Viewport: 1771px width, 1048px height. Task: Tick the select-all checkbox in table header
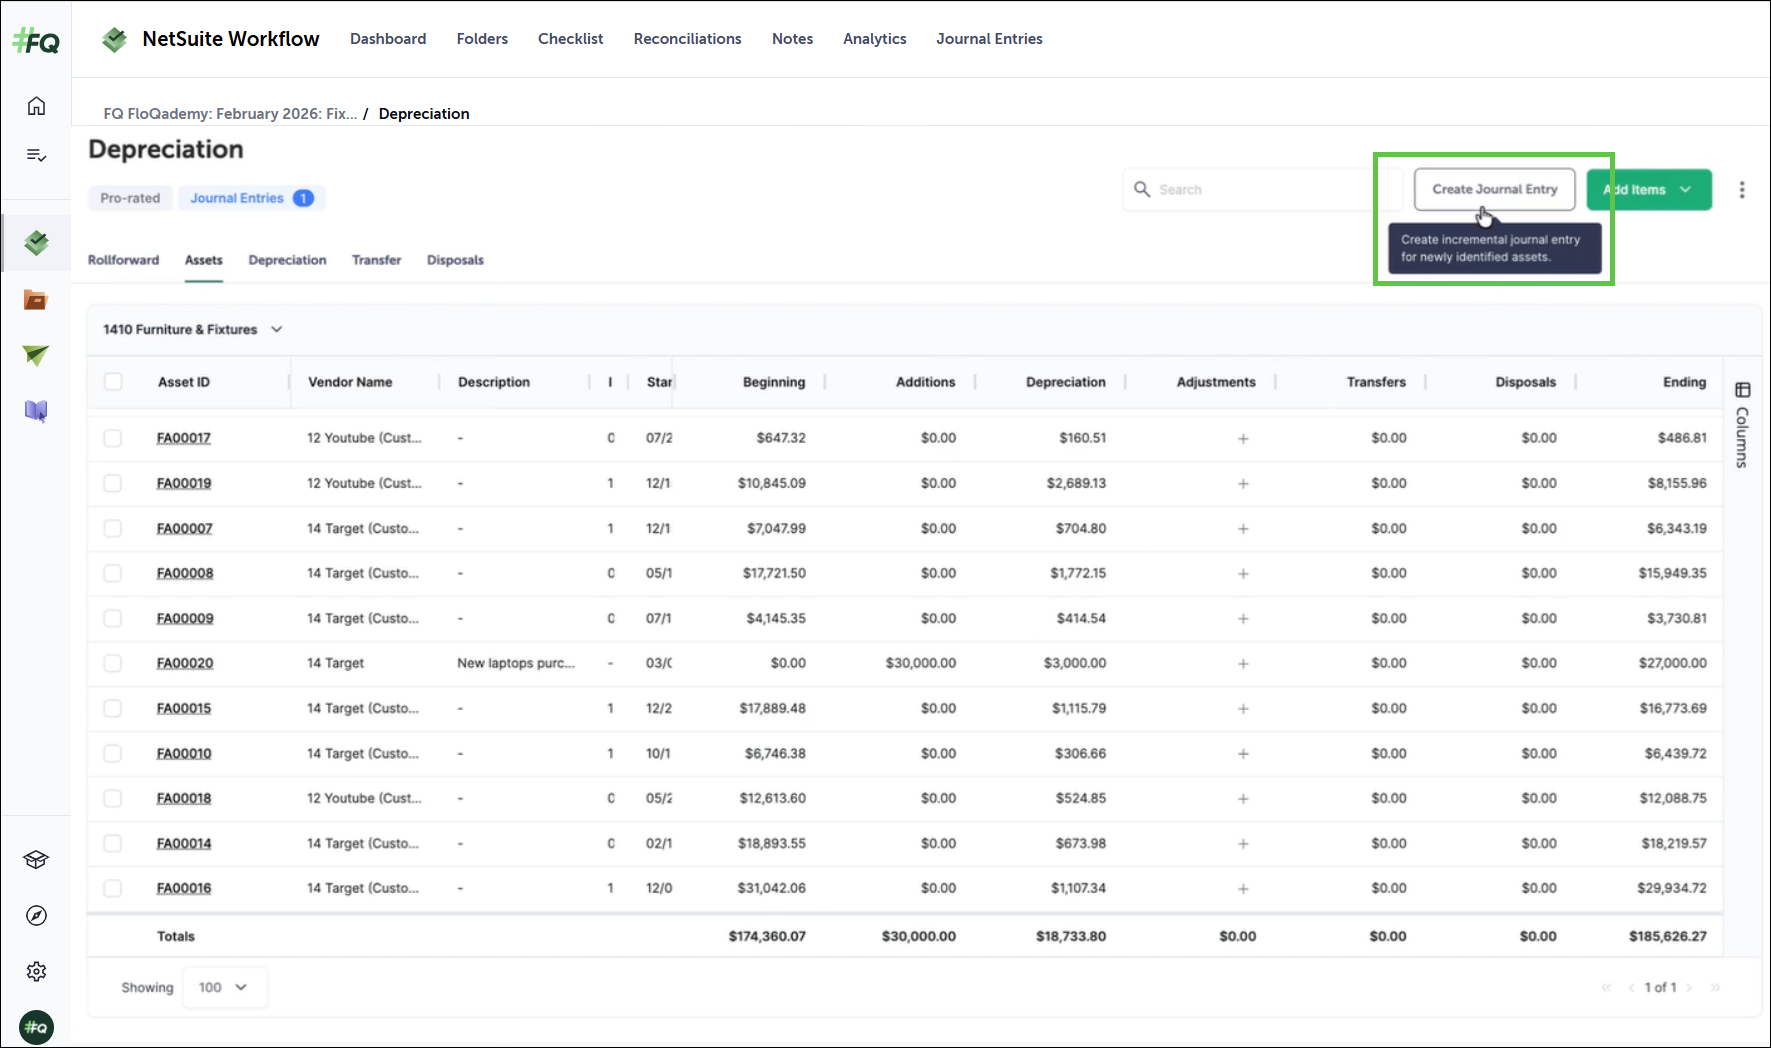coord(113,381)
